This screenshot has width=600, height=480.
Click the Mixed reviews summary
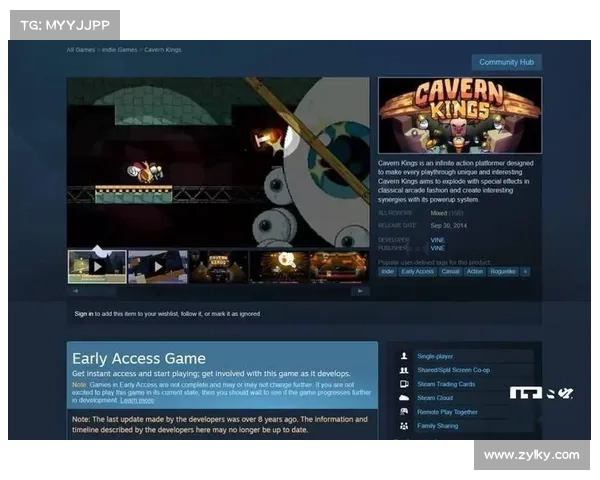click(439, 213)
